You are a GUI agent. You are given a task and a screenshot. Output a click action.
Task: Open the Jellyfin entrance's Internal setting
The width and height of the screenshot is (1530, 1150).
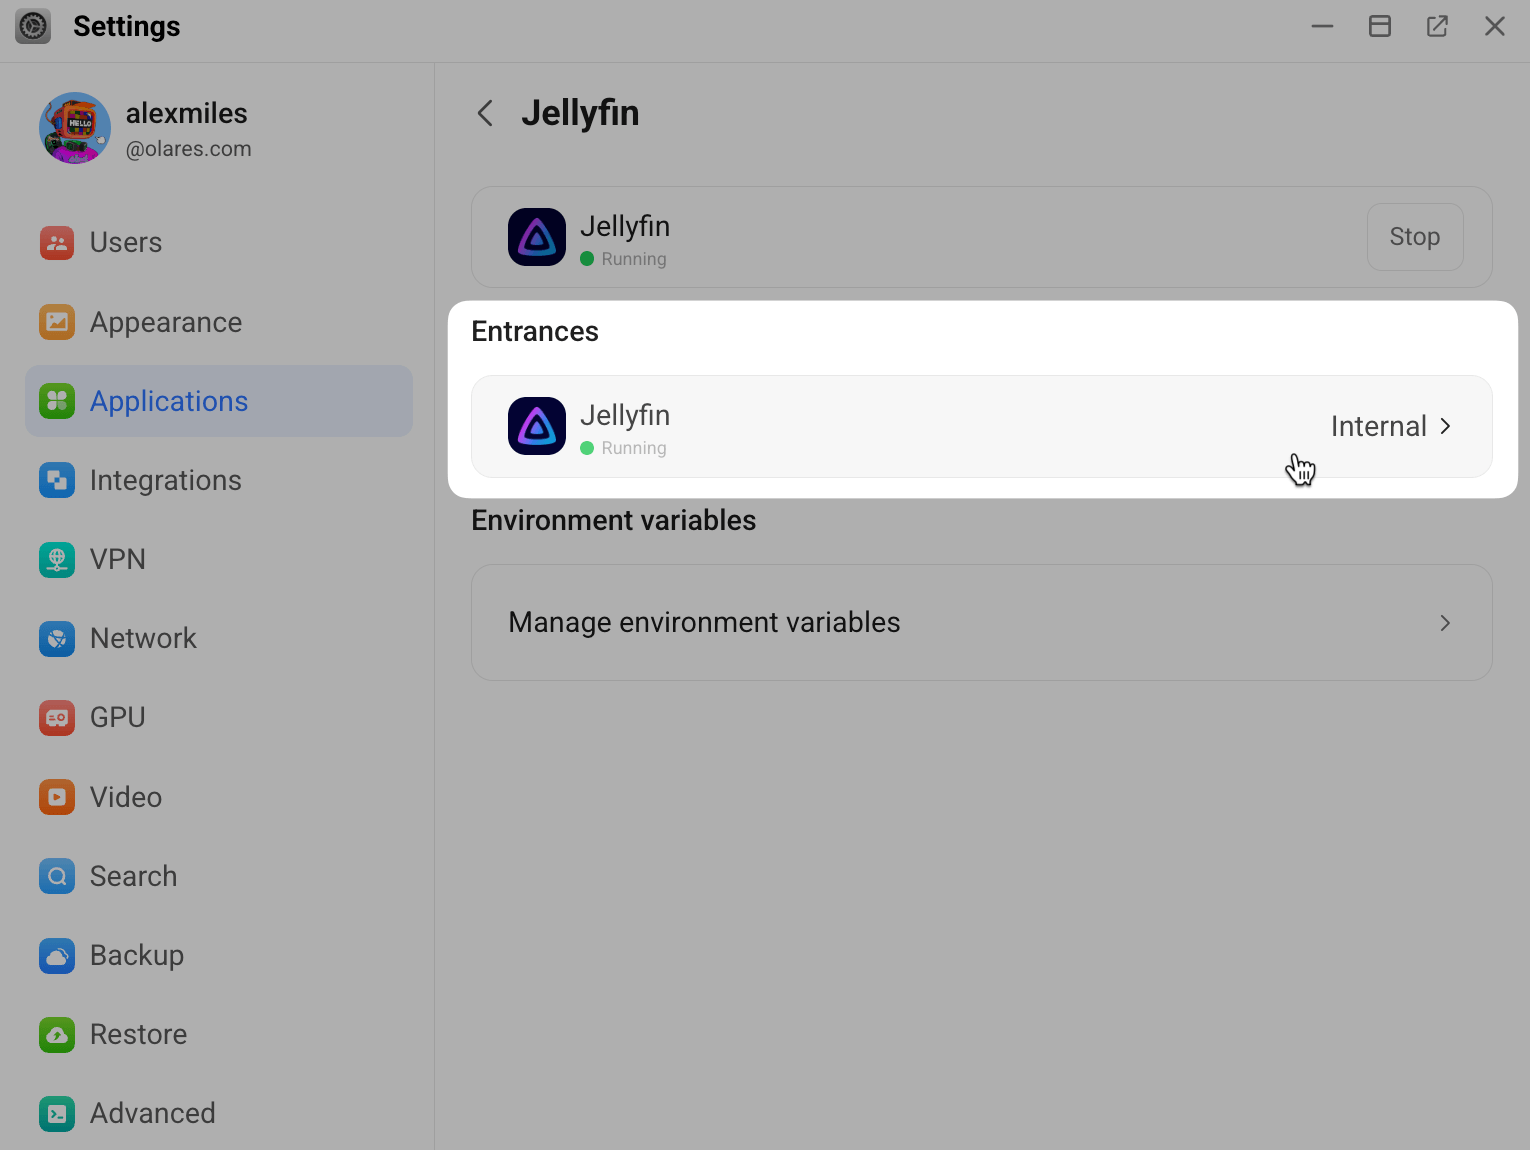[982, 426]
